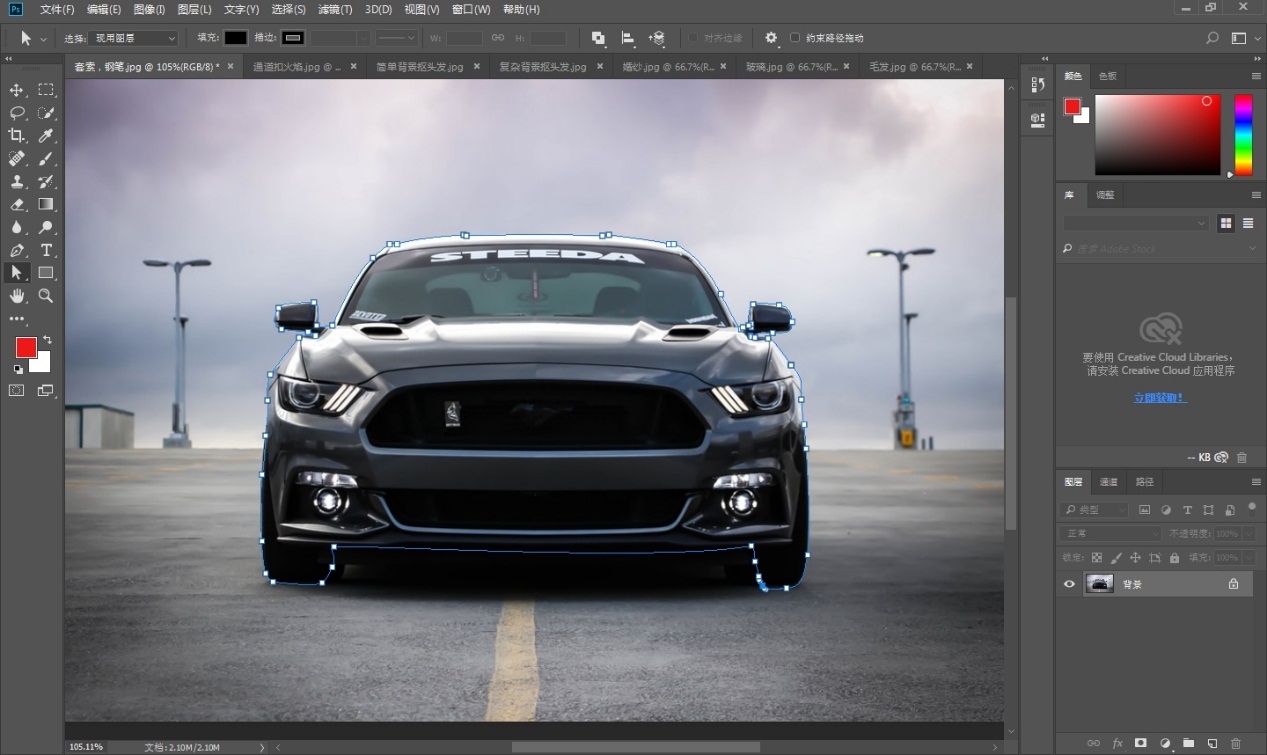Select the Crop tool
The height and width of the screenshot is (755, 1267).
pos(17,135)
